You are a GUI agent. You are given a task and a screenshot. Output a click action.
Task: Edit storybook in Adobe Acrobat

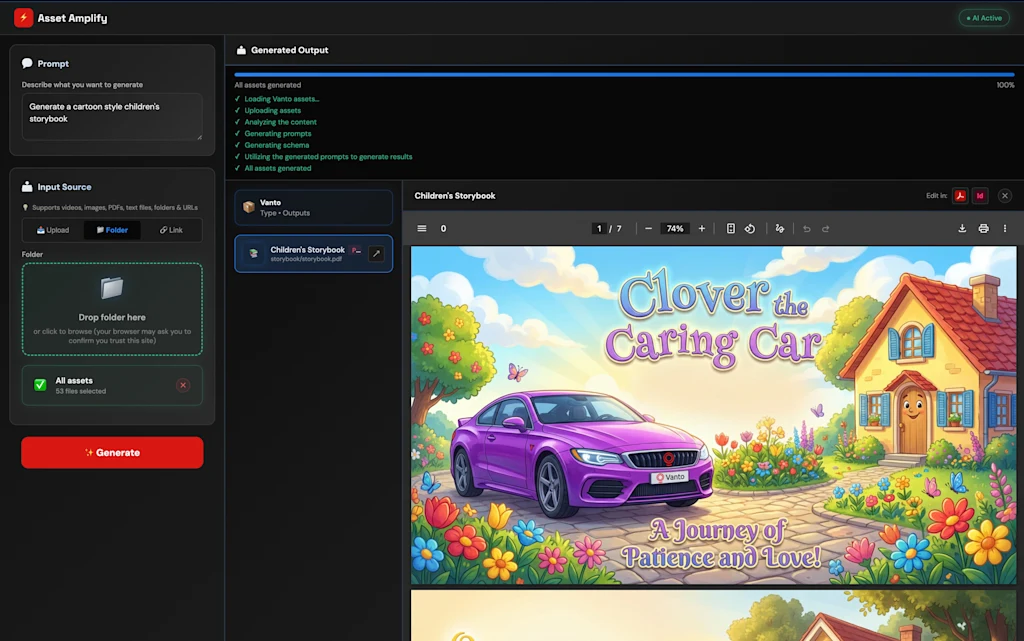pyautogui.click(x=960, y=196)
